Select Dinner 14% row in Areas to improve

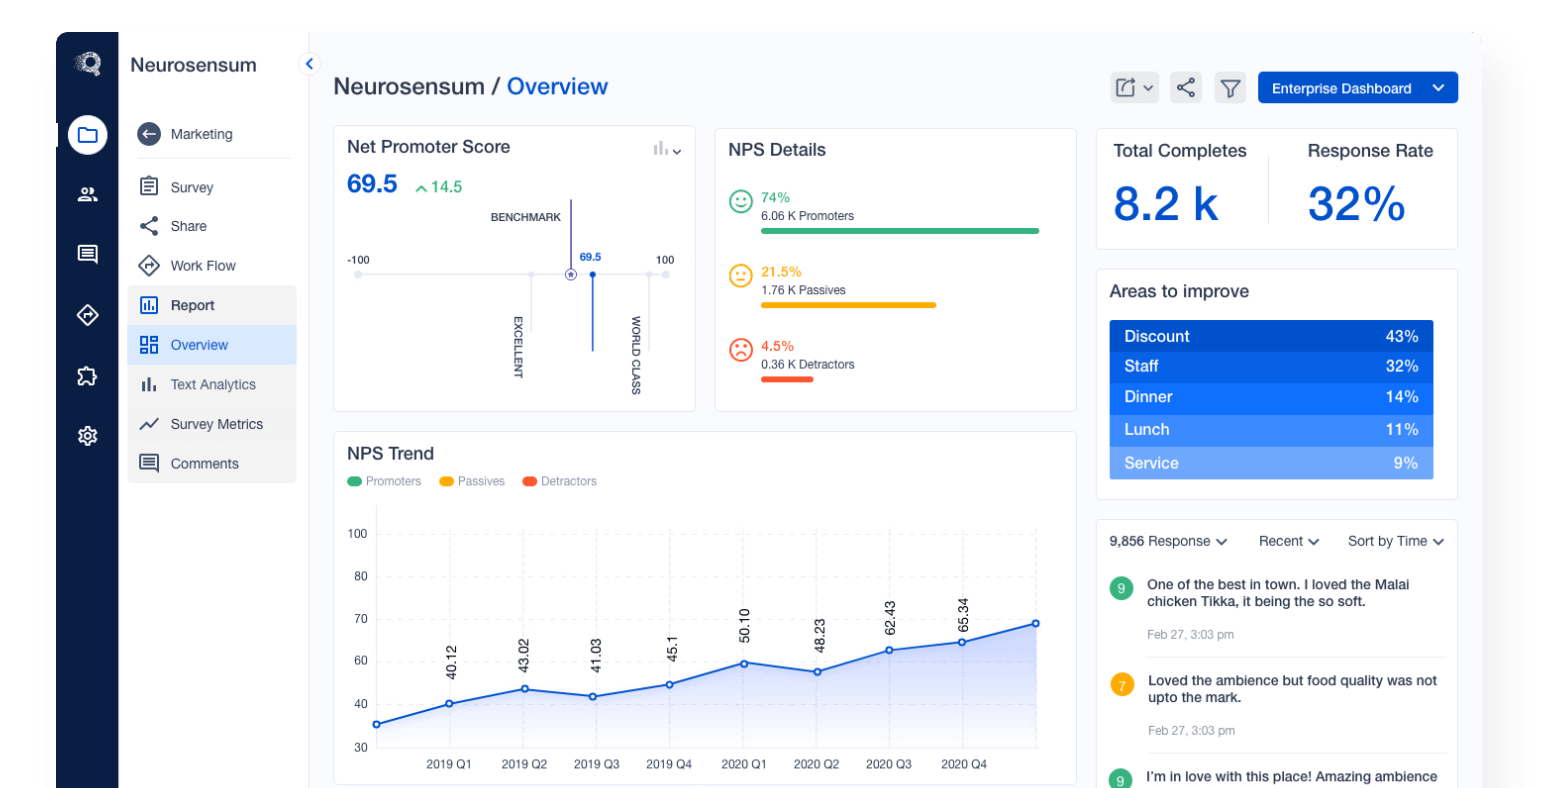point(1271,397)
